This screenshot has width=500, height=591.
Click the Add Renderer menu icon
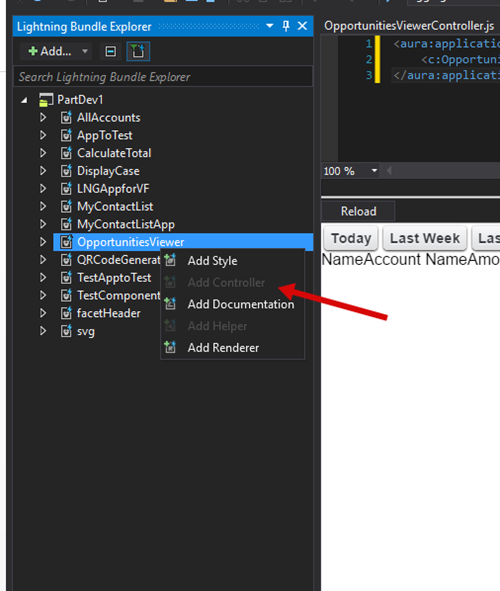click(x=170, y=347)
